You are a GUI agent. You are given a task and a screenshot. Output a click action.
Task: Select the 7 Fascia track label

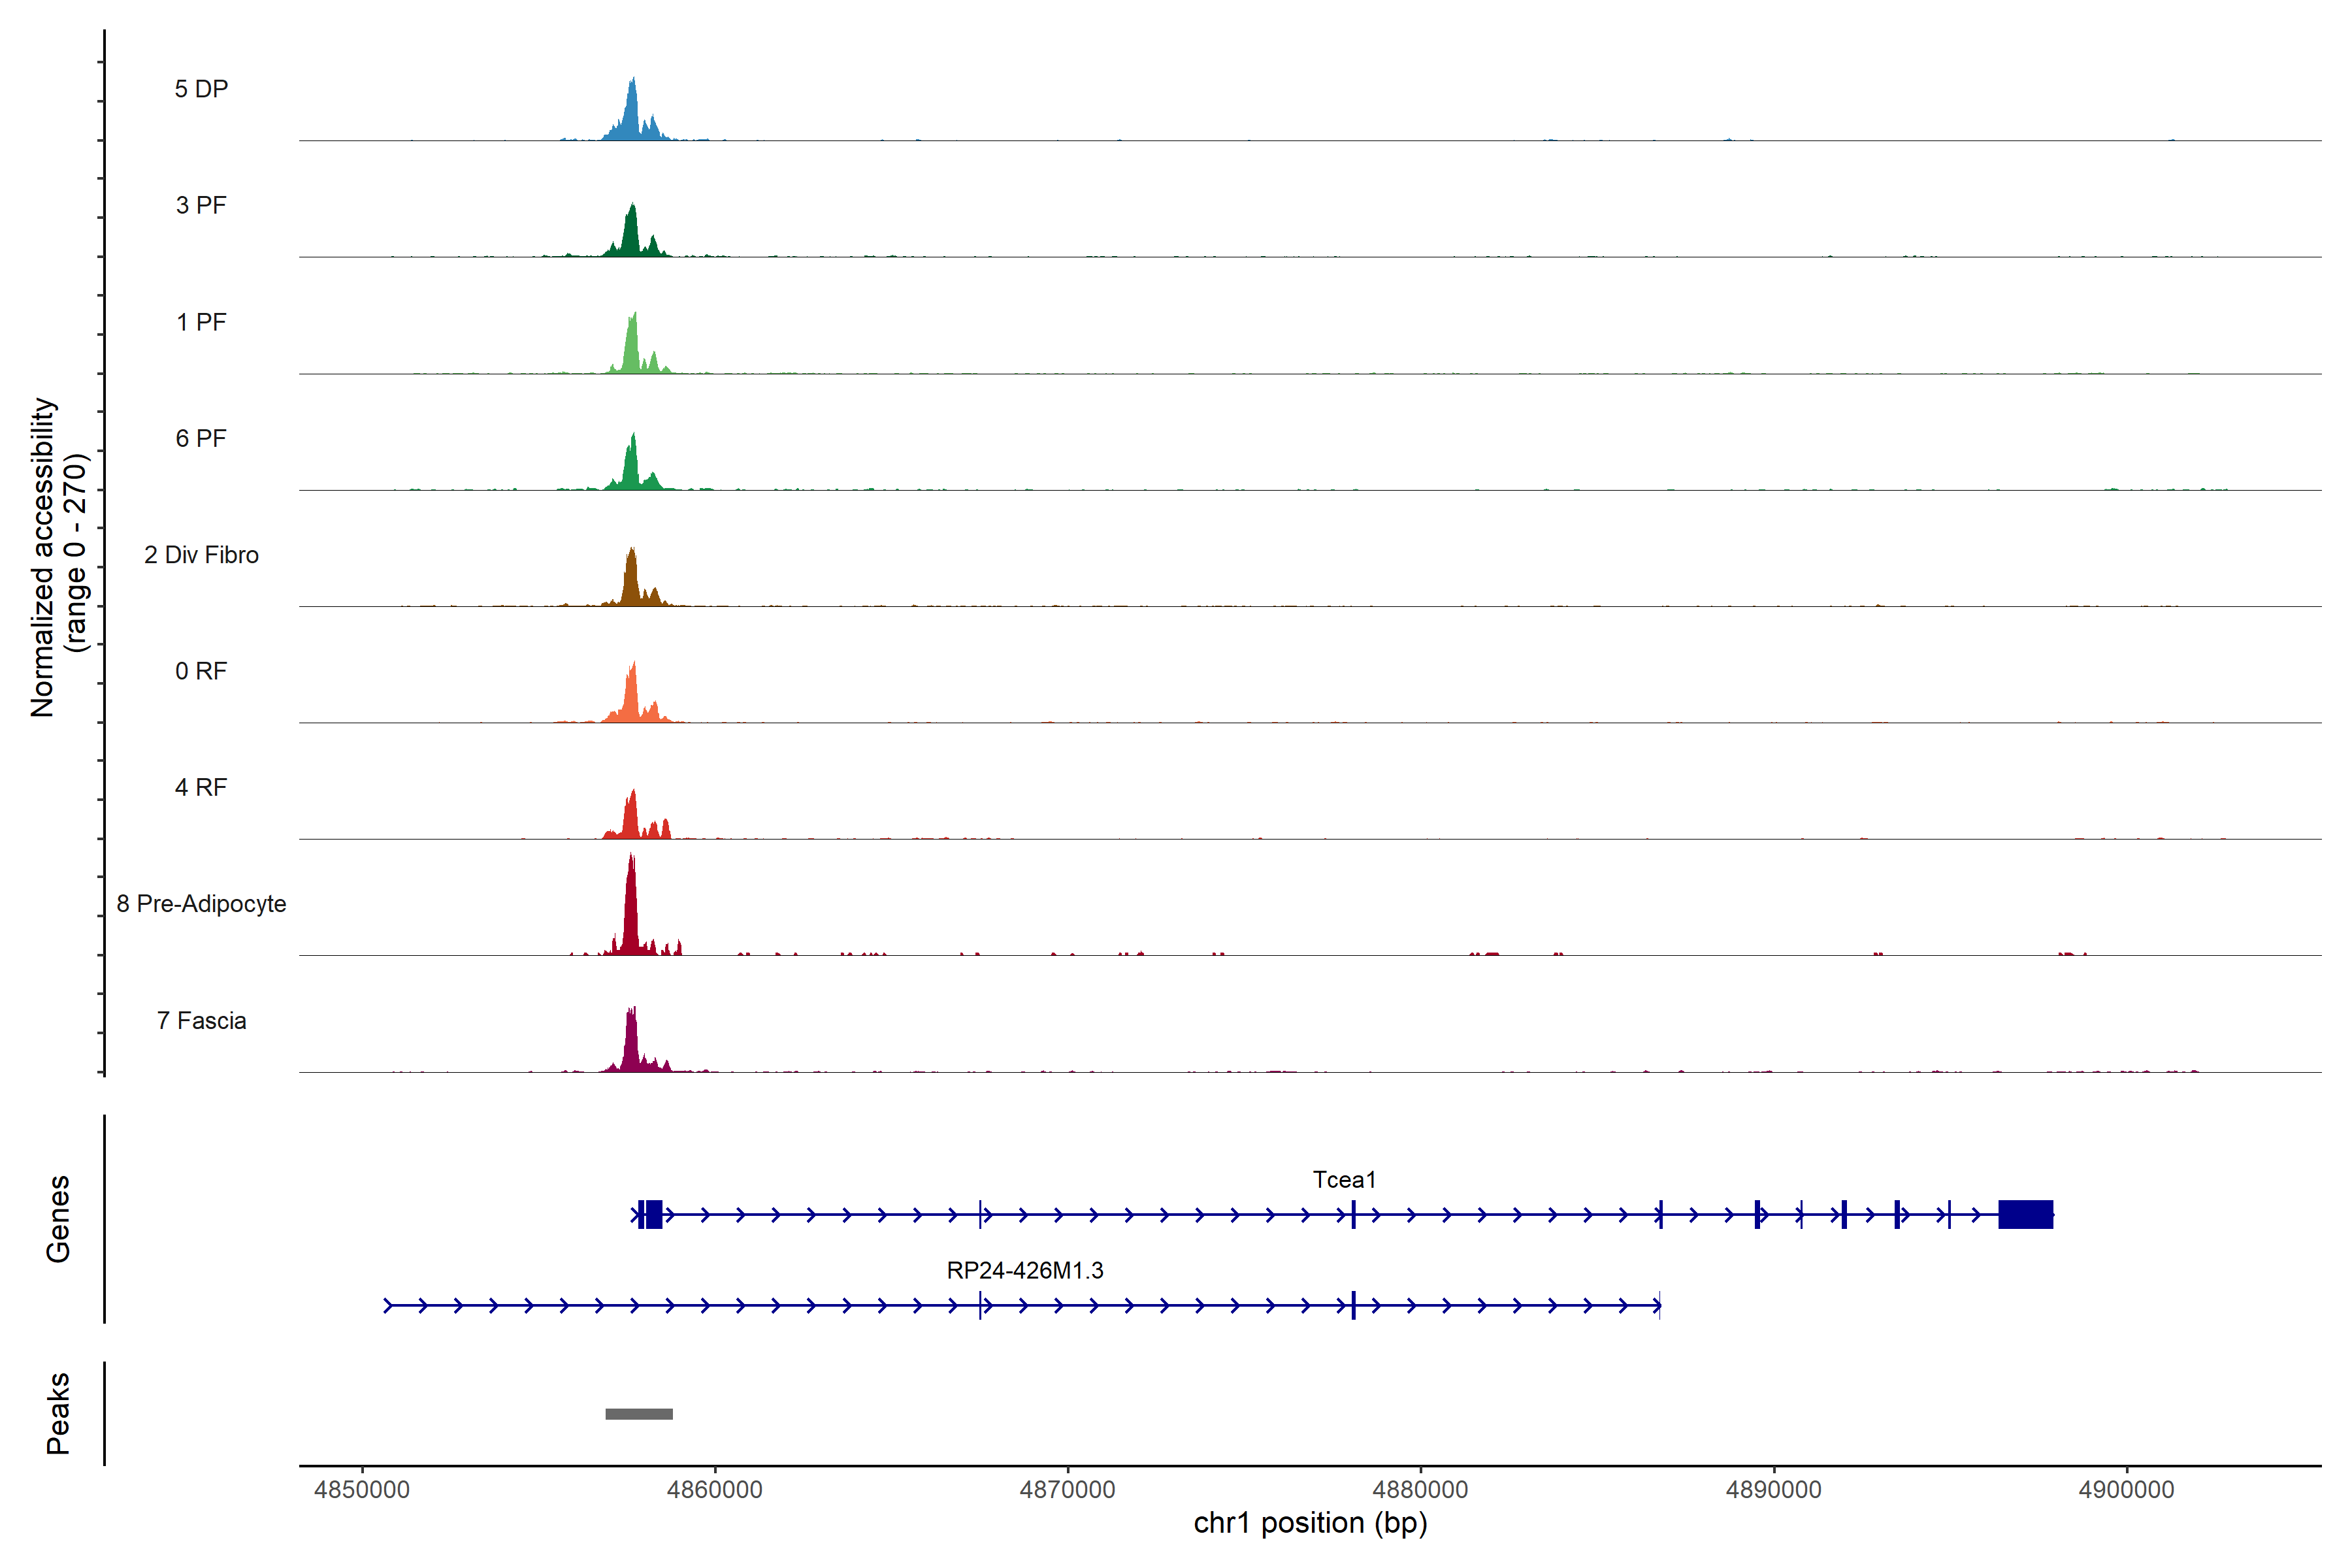point(201,1020)
